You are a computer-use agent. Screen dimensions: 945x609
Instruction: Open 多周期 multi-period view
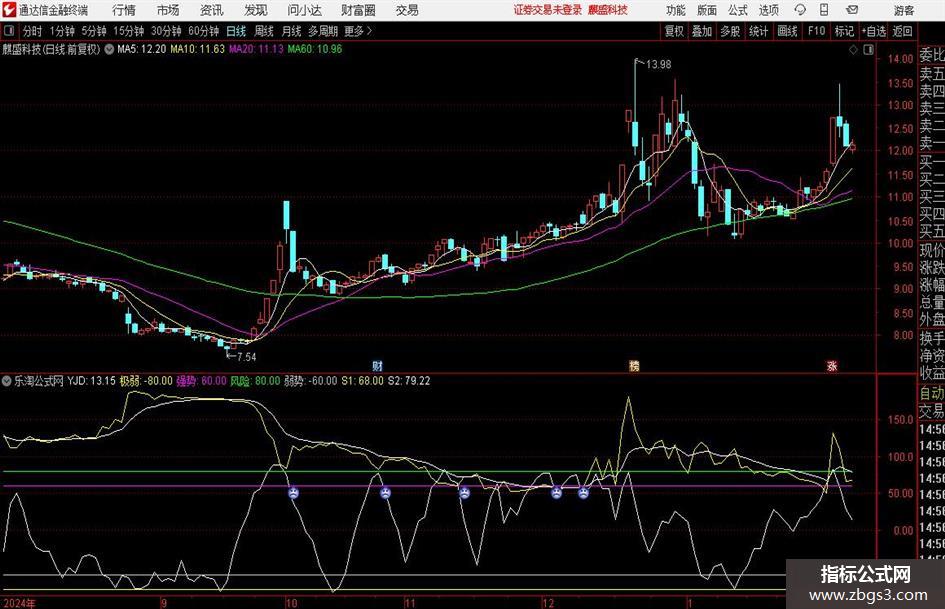point(323,31)
